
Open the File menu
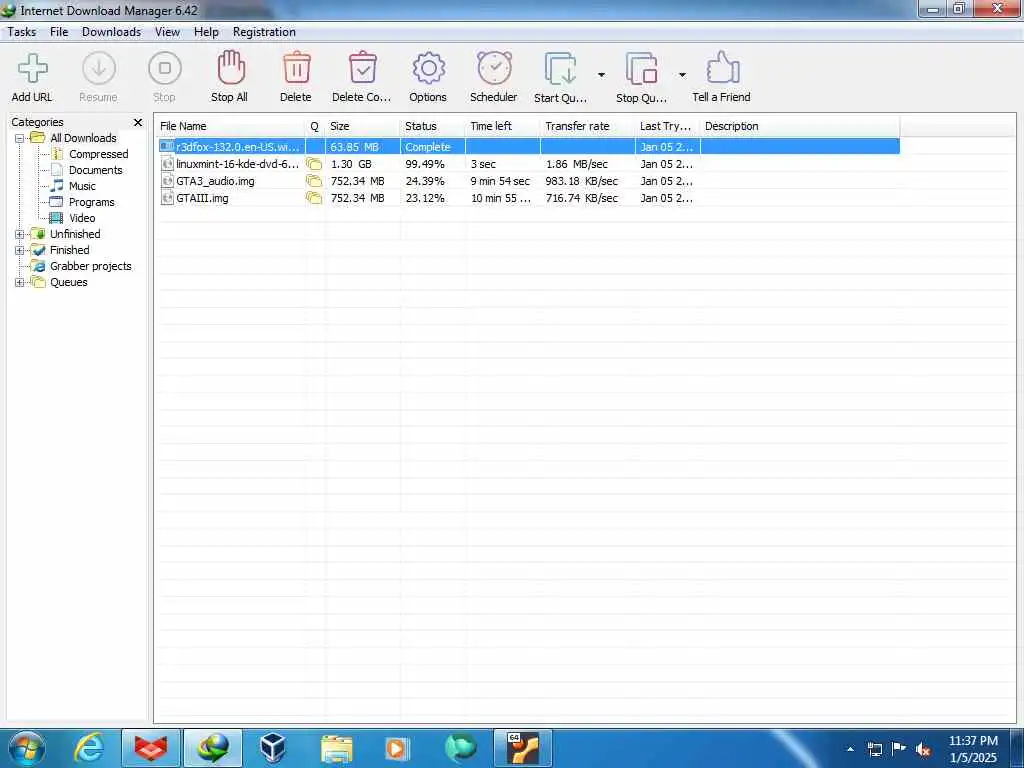(59, 32)
